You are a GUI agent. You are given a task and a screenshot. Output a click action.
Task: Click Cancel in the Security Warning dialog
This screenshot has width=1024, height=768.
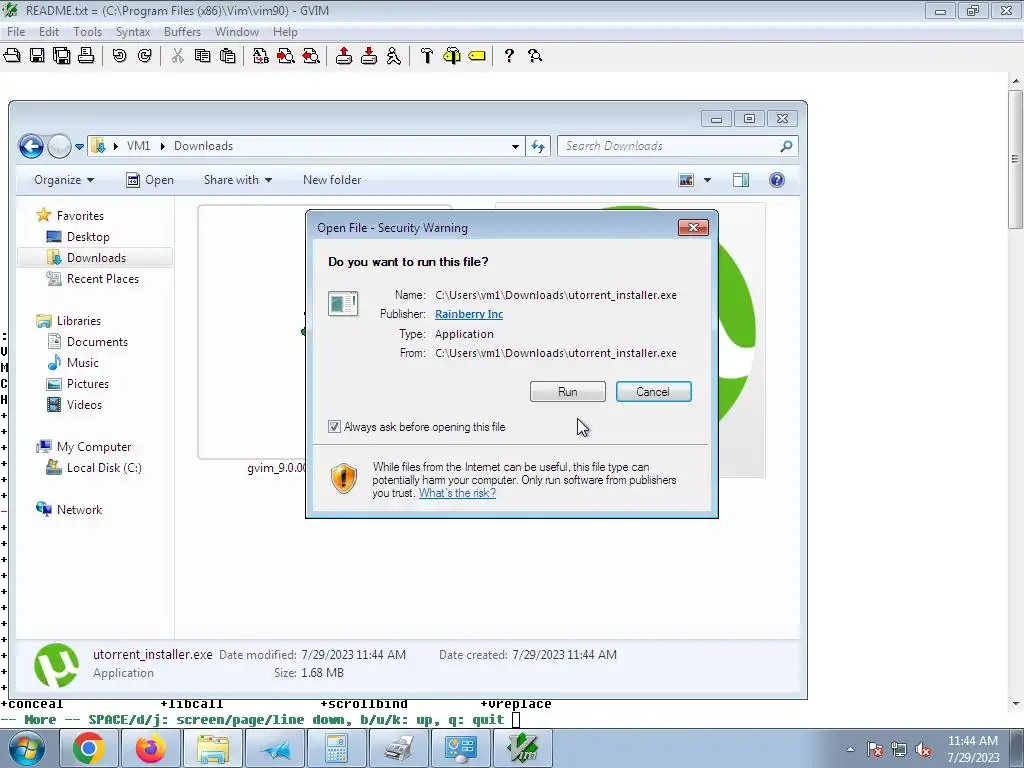tap(653, 392)
